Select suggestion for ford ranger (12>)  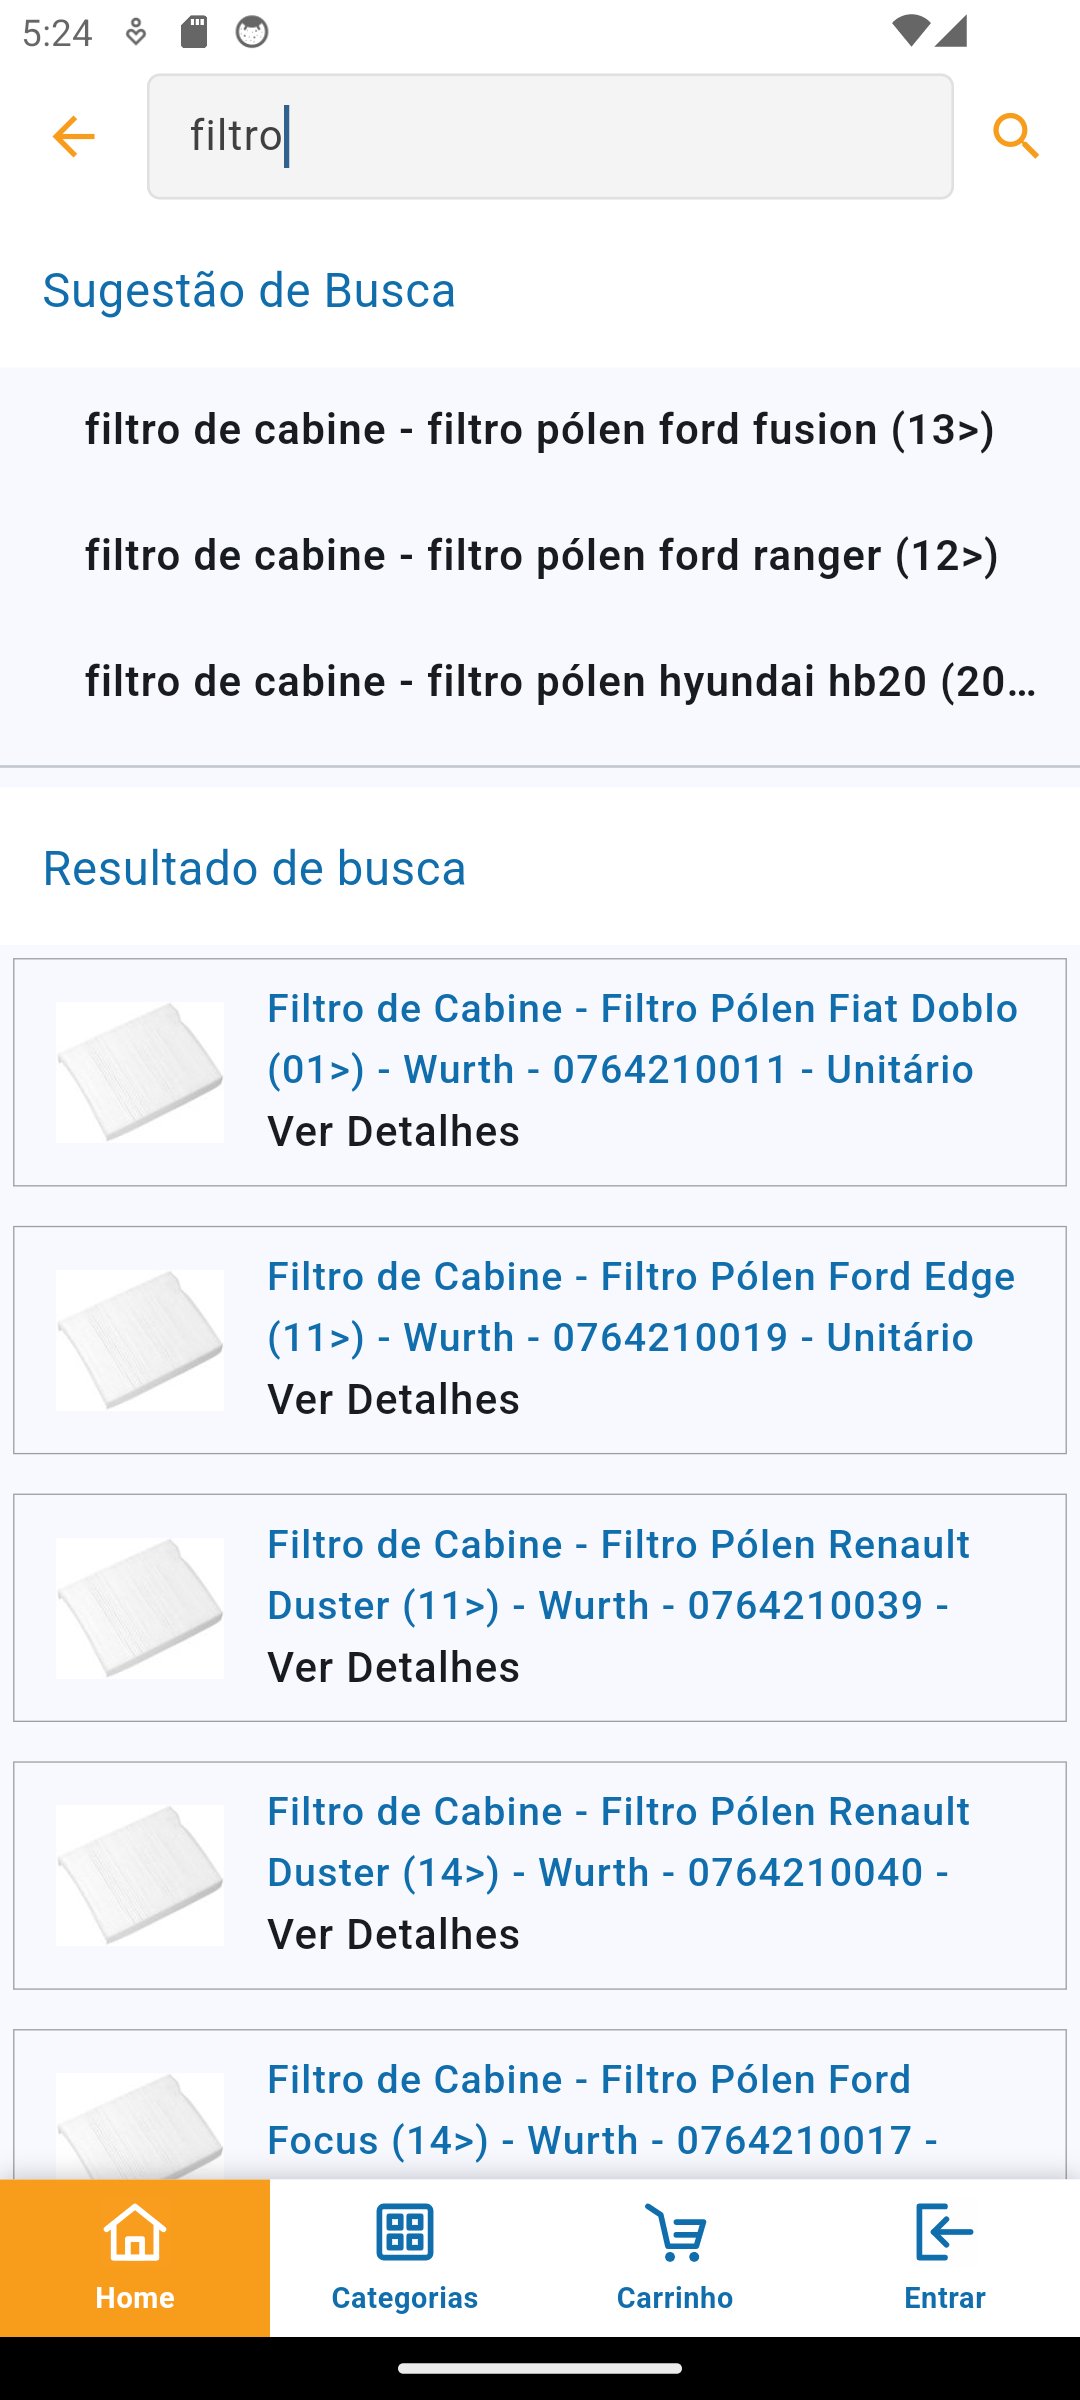coord(540,556)
